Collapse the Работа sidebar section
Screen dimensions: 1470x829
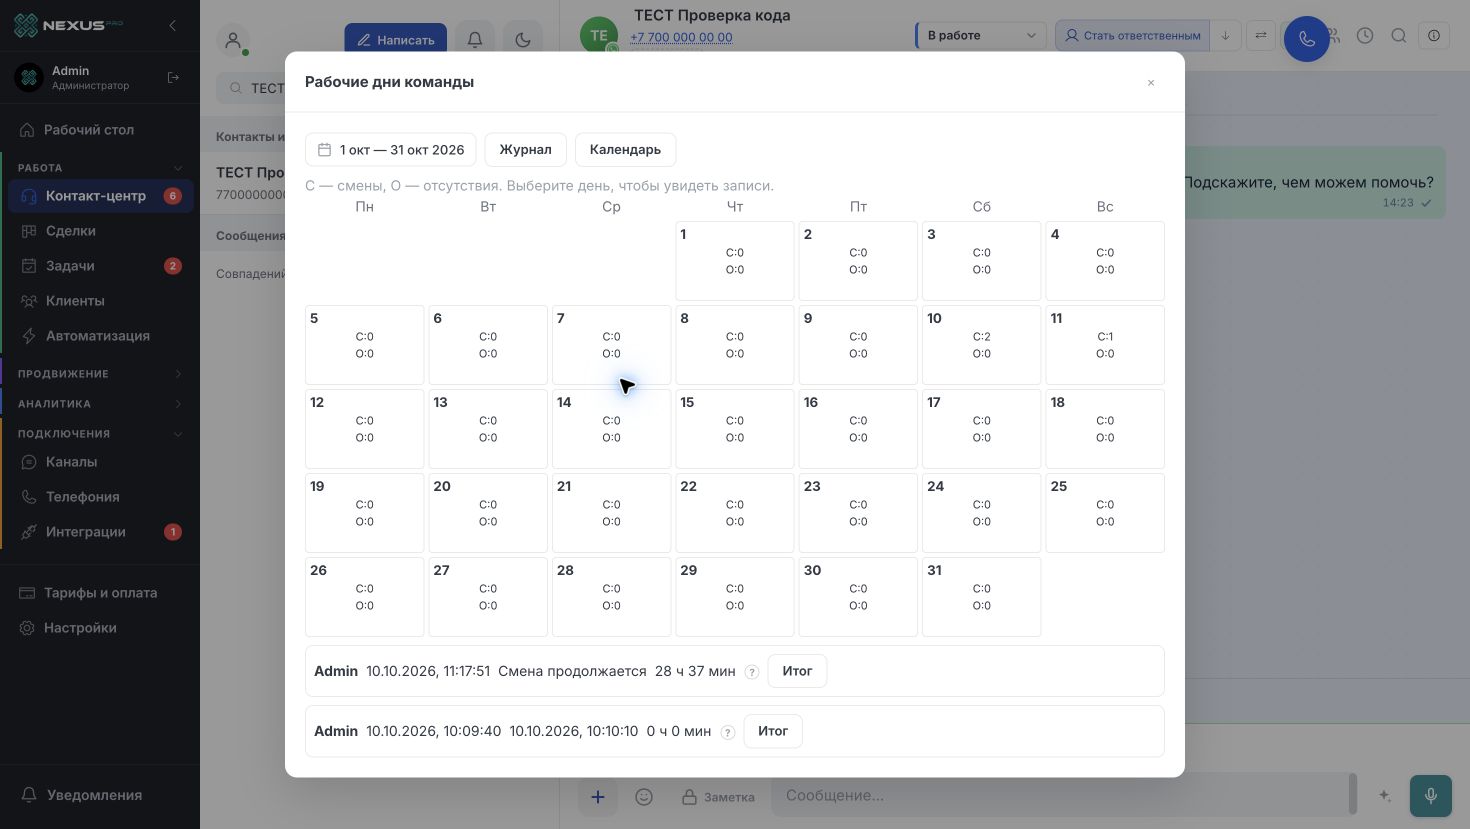[x=100, y=168]
